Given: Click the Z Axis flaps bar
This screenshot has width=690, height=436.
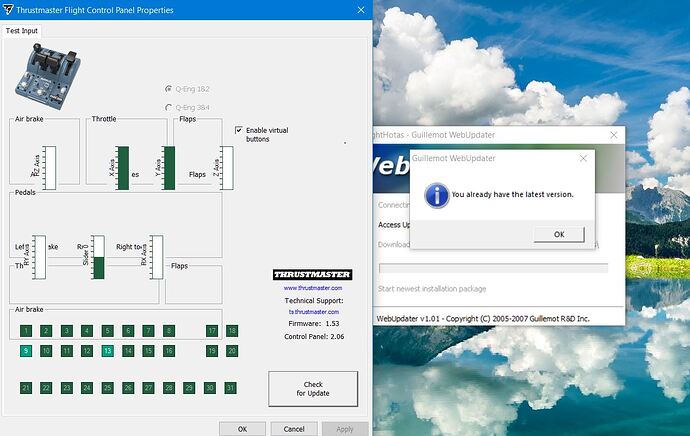Looking at the screenshot, I should tap(228, 168).
